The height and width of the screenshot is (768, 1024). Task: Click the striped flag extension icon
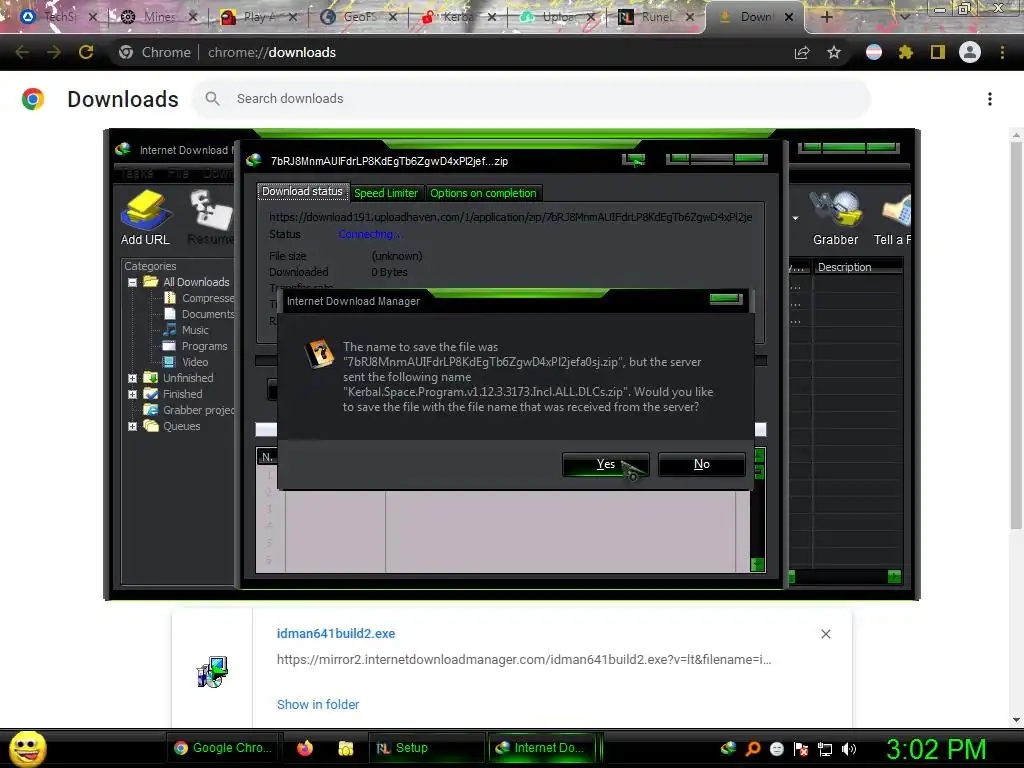click(x=873, y=52)
